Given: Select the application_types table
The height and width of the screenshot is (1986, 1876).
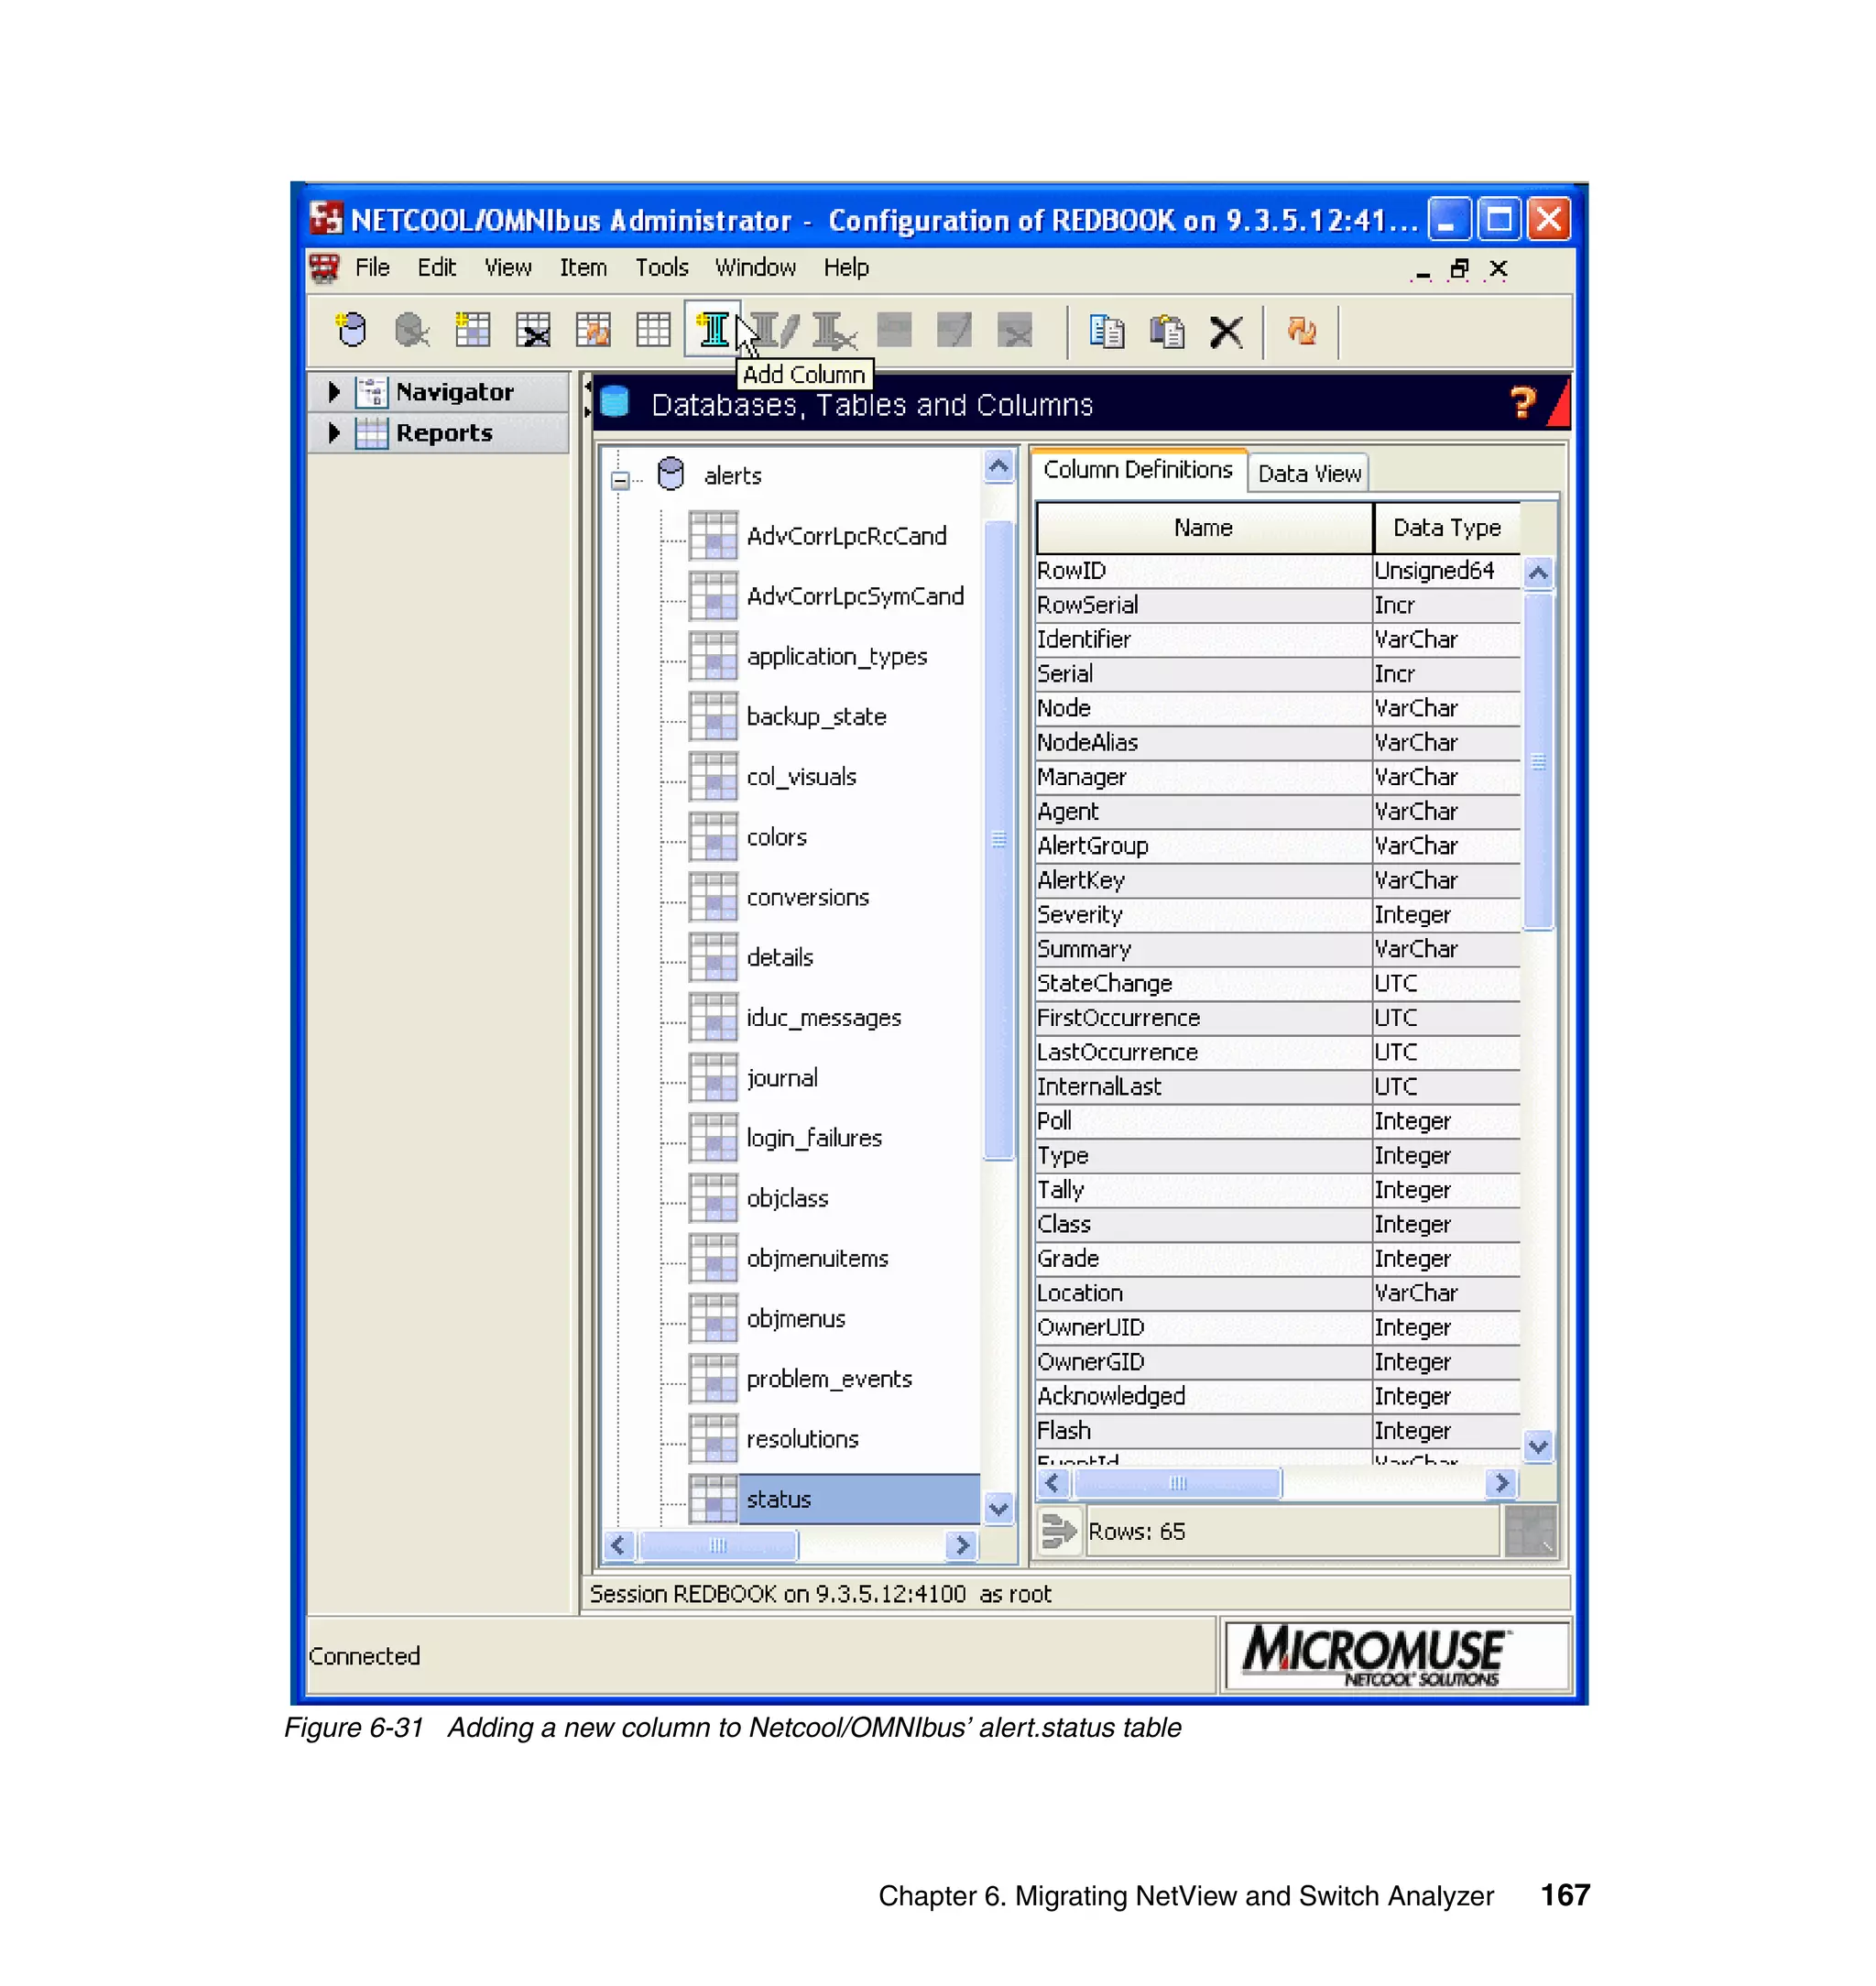Looking at the screenshot, I should coord(836,657).
